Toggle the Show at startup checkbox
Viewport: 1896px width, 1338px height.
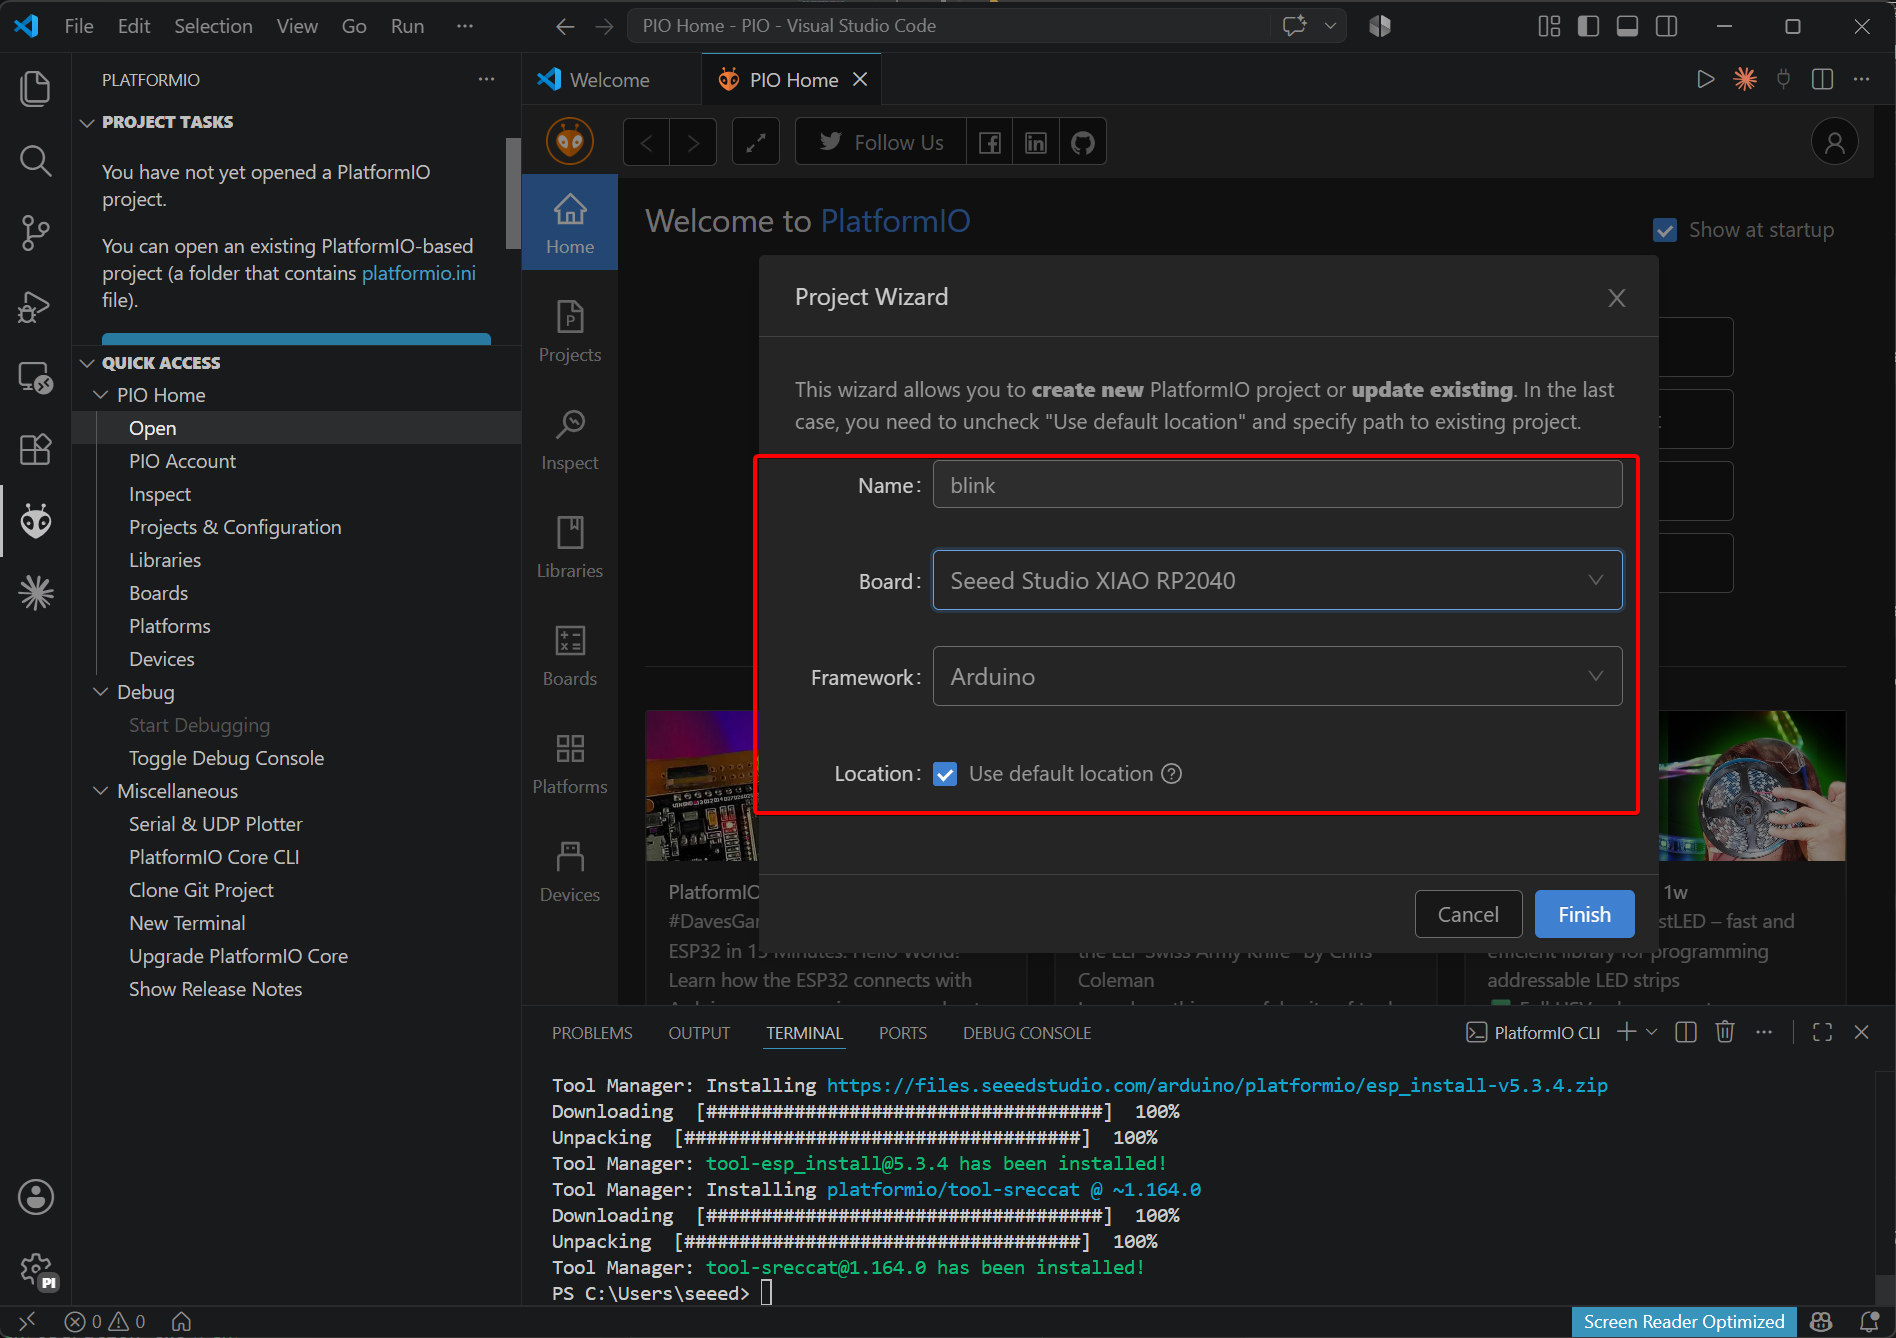pos(1665,230)
